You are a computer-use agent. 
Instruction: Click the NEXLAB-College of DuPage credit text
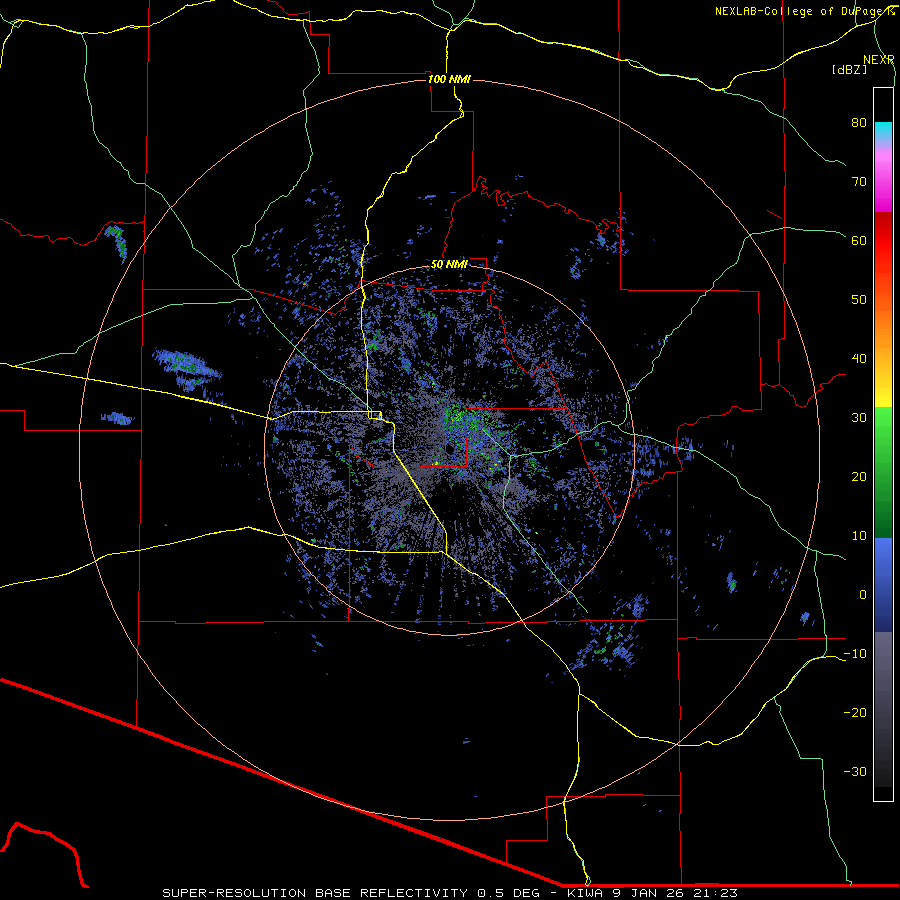tap(804, 11)
